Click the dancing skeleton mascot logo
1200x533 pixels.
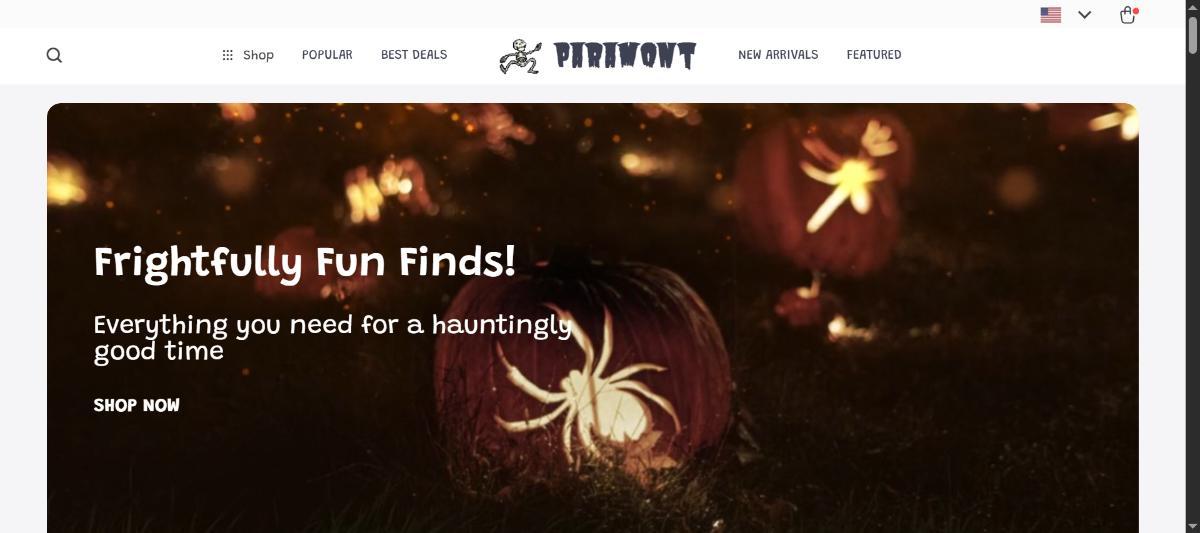click(x=521, y=56)
